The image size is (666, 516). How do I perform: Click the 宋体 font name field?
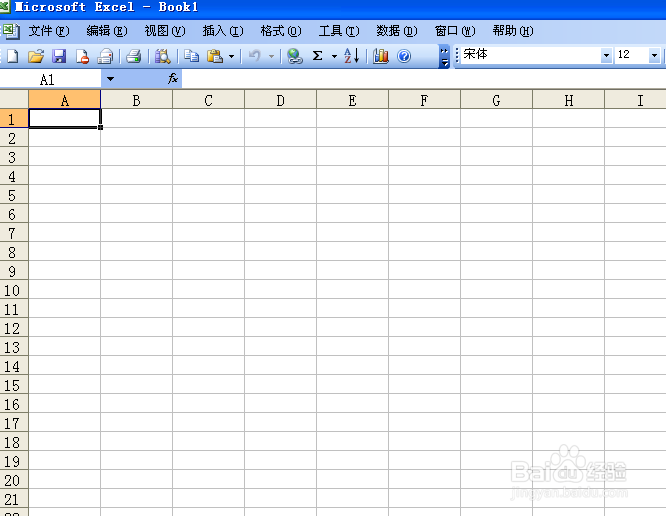point(531,55)
